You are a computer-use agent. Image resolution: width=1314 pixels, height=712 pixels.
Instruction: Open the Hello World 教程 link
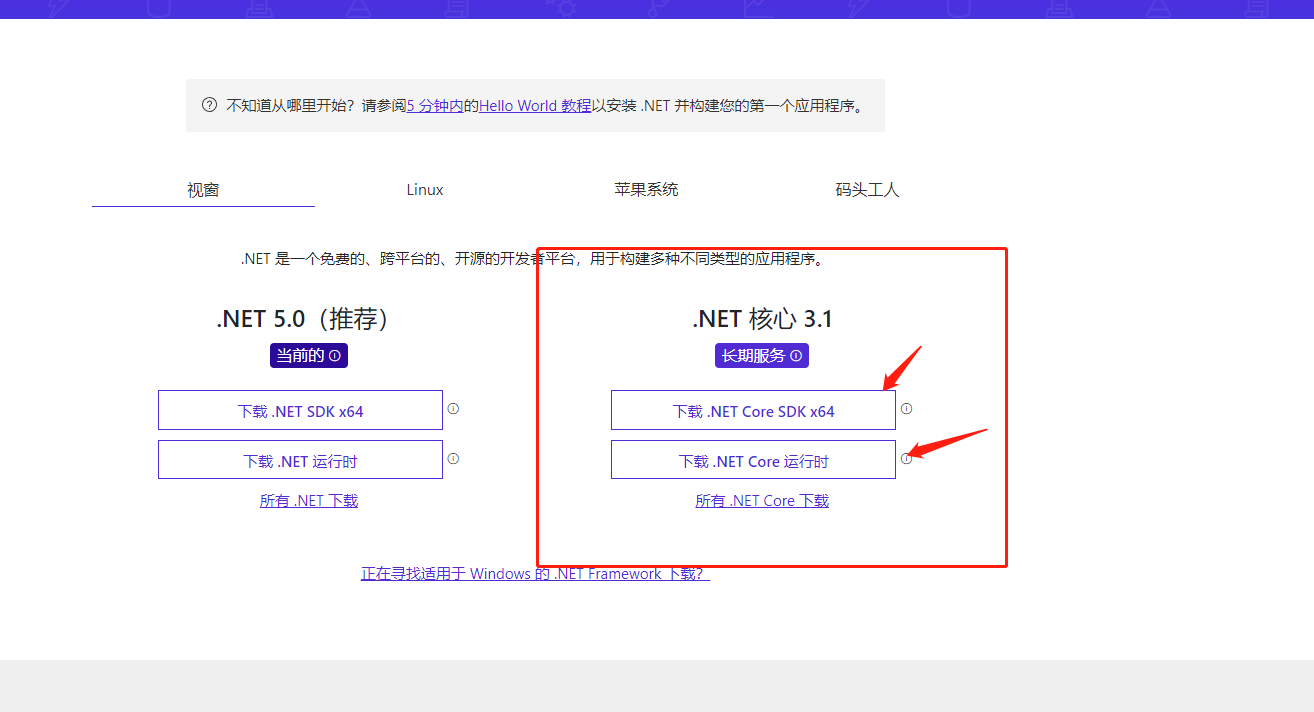click(535, 105)
